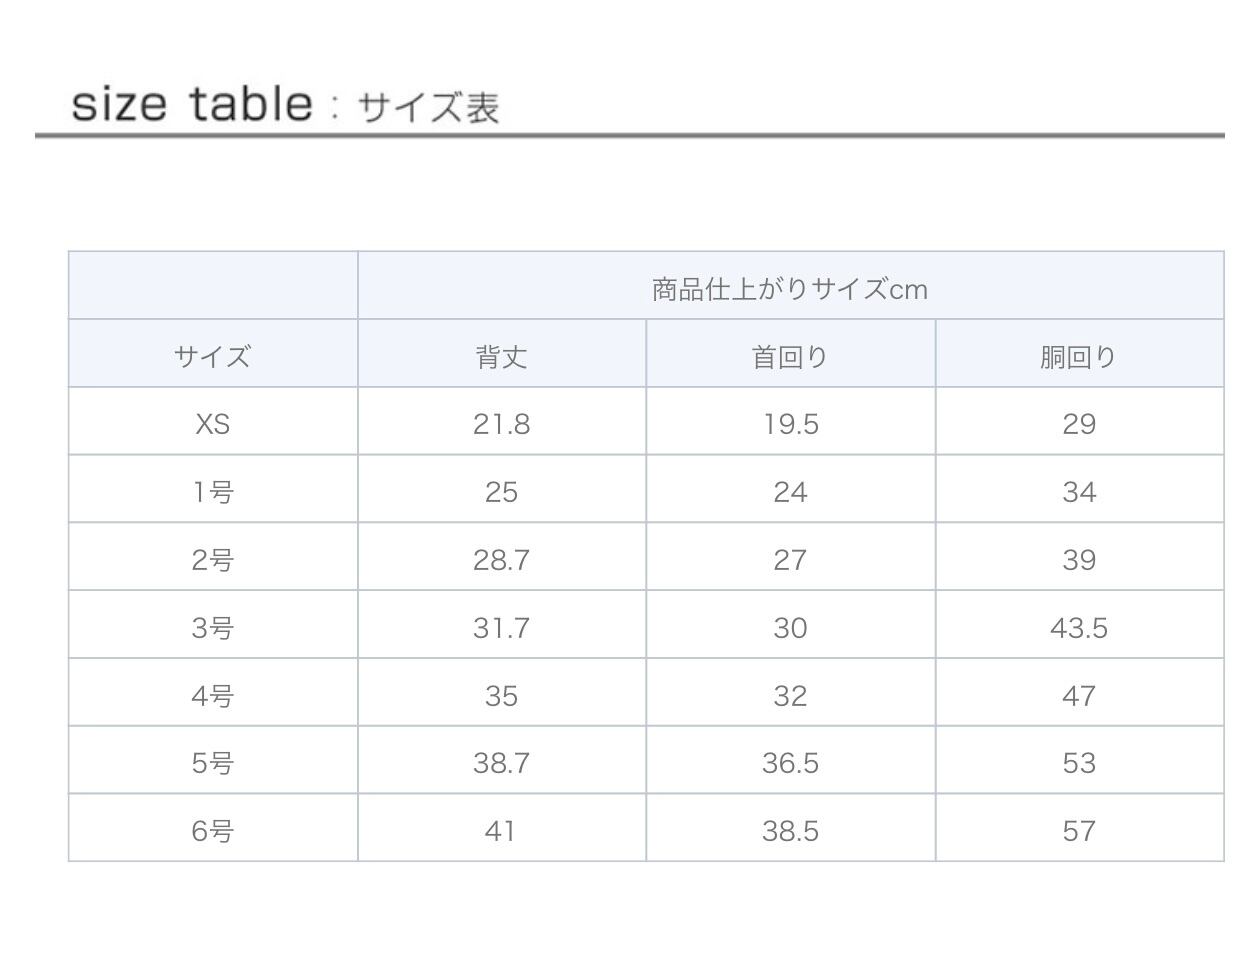The height and width of the screenshot is (953, 1258).
Task: Select the 3号 size row label
Action: [x=212, y=628]
